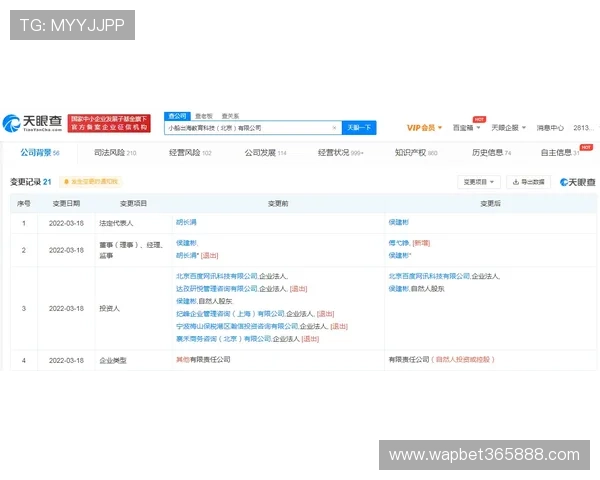
Task: Open 达孜妍悦管理咨询有限公司 investor link
Action: pos(217,289)
